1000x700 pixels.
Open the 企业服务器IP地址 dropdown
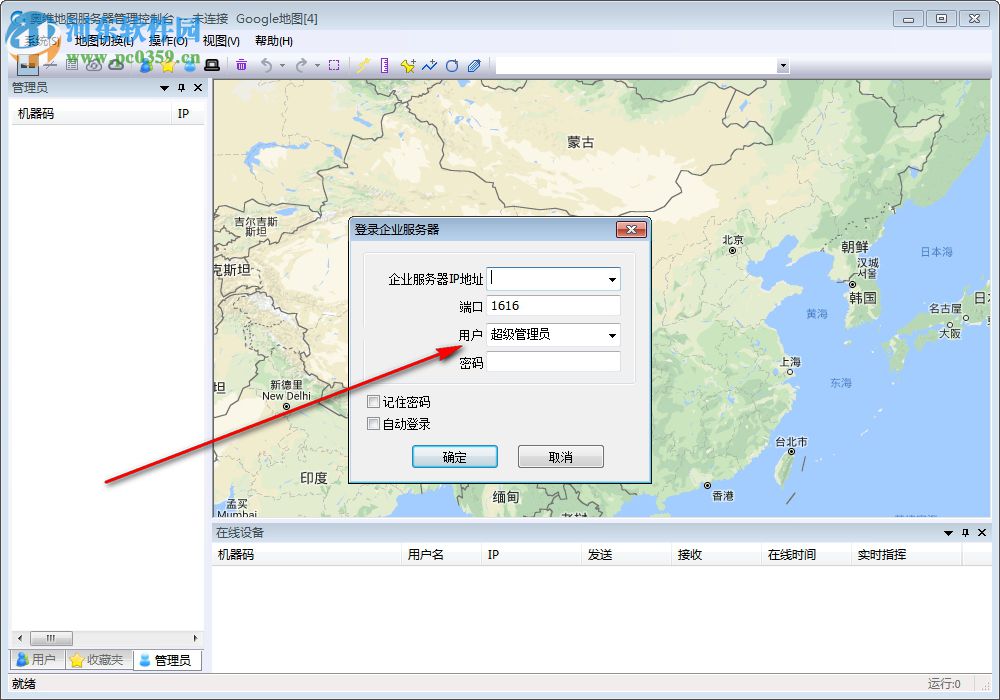611,279
